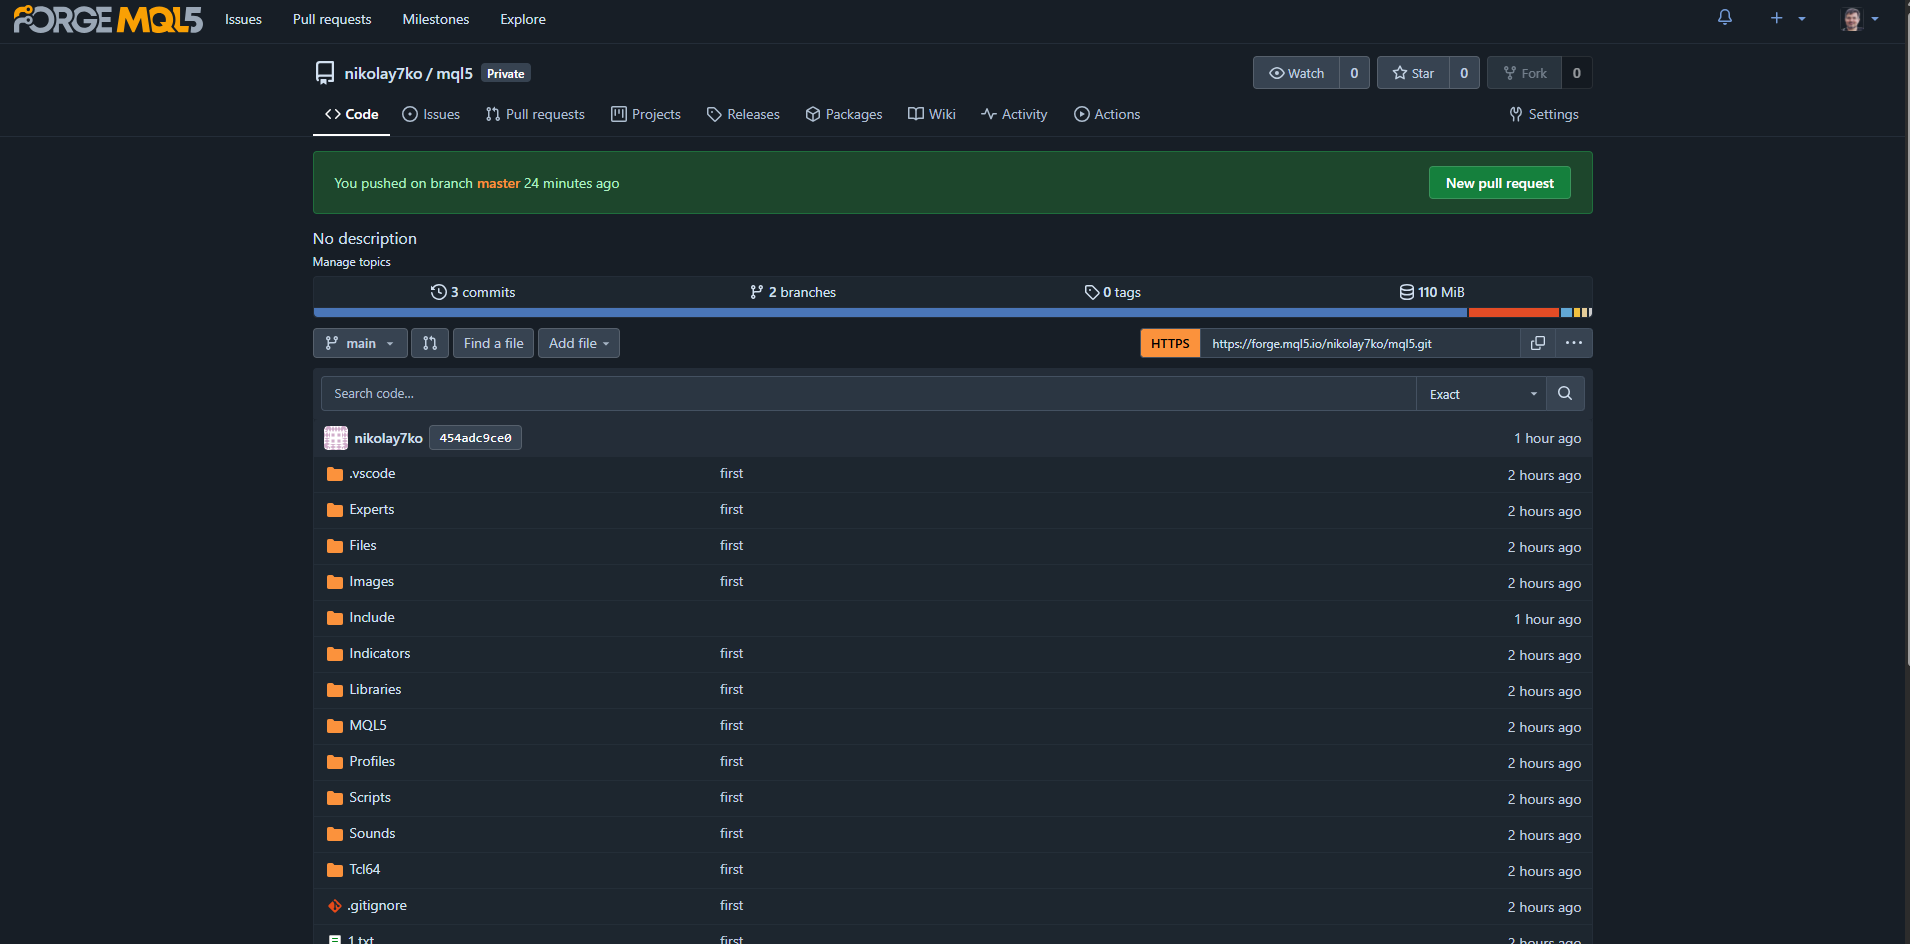The width and height of the screenshot is (1910, 944).
Task: Click the disabled Fork button
Action: [x=1525, y=73]
